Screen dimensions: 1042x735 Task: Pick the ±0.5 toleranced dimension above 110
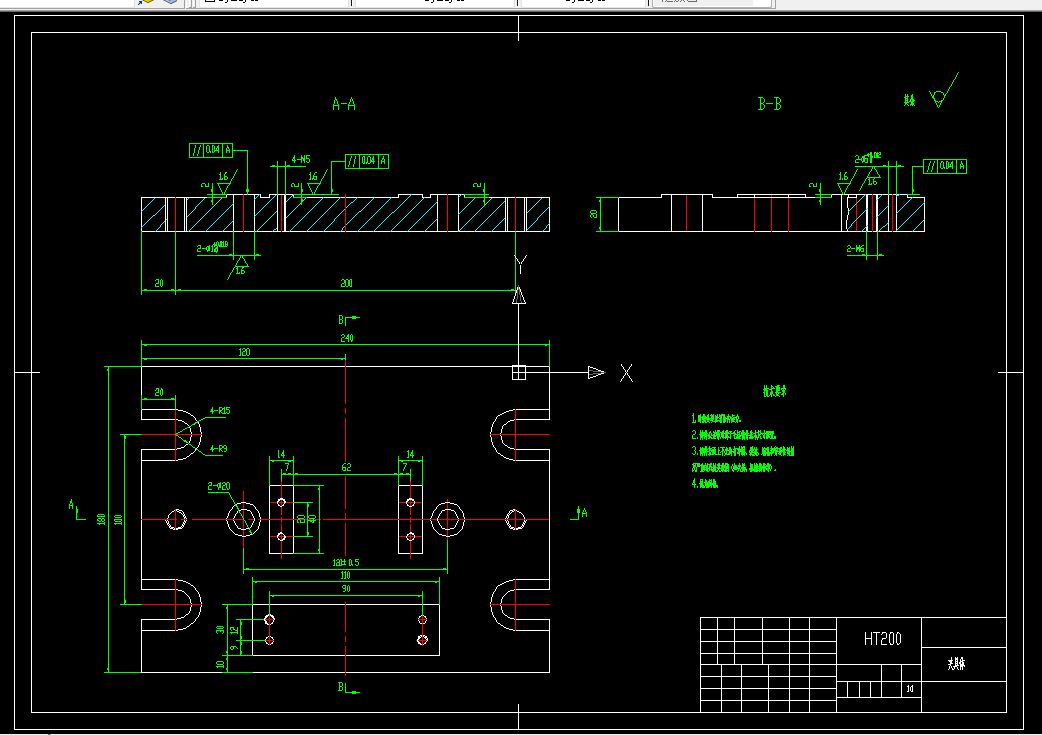[x=346, y=563]
